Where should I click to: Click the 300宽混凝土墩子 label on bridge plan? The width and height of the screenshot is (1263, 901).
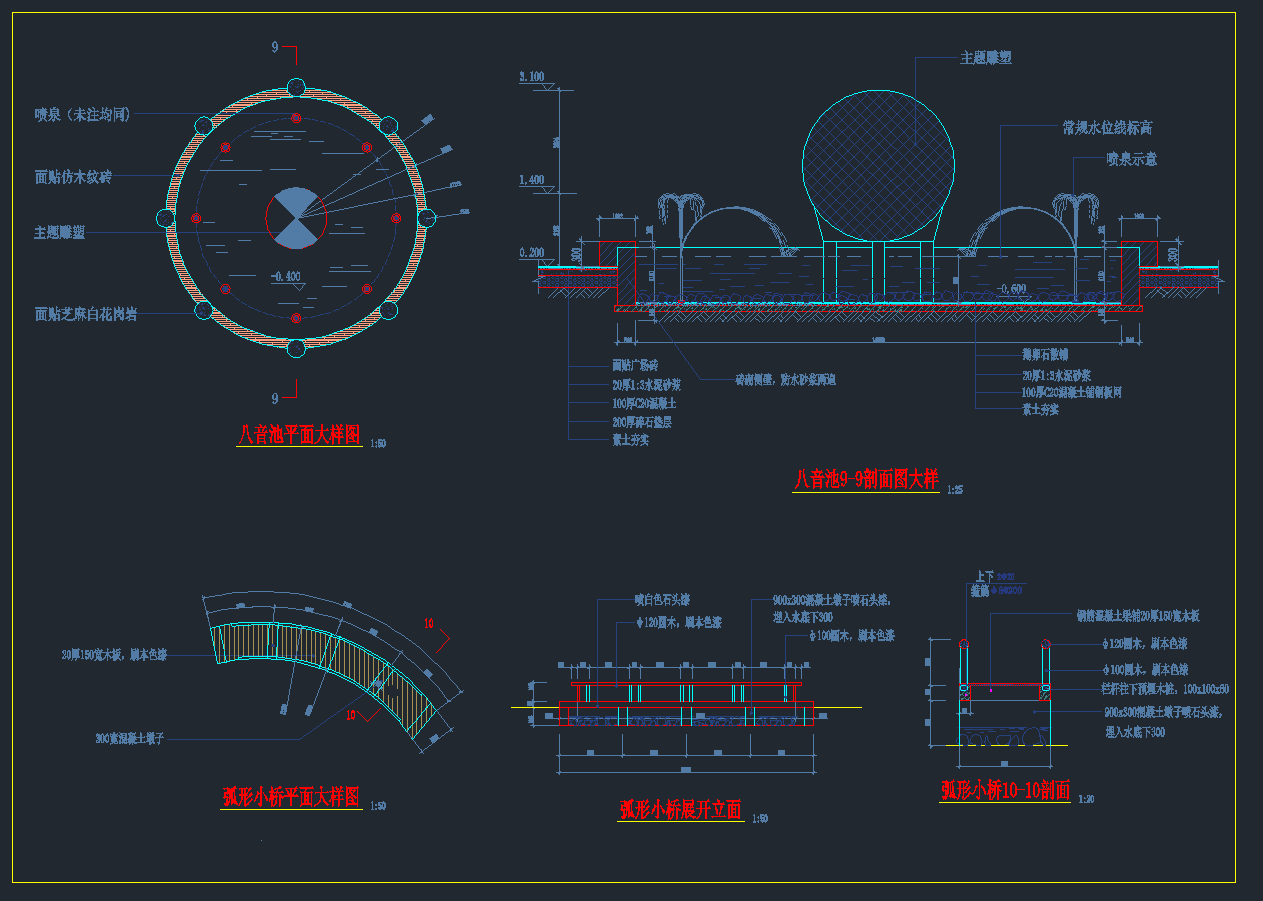pos(129,738)
